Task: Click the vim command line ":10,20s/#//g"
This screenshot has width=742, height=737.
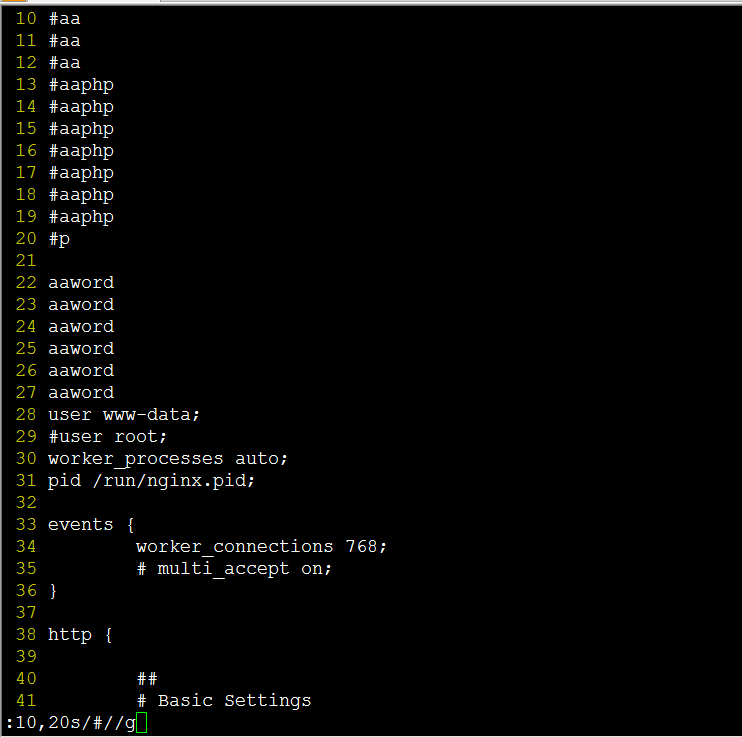Action: 71,723
